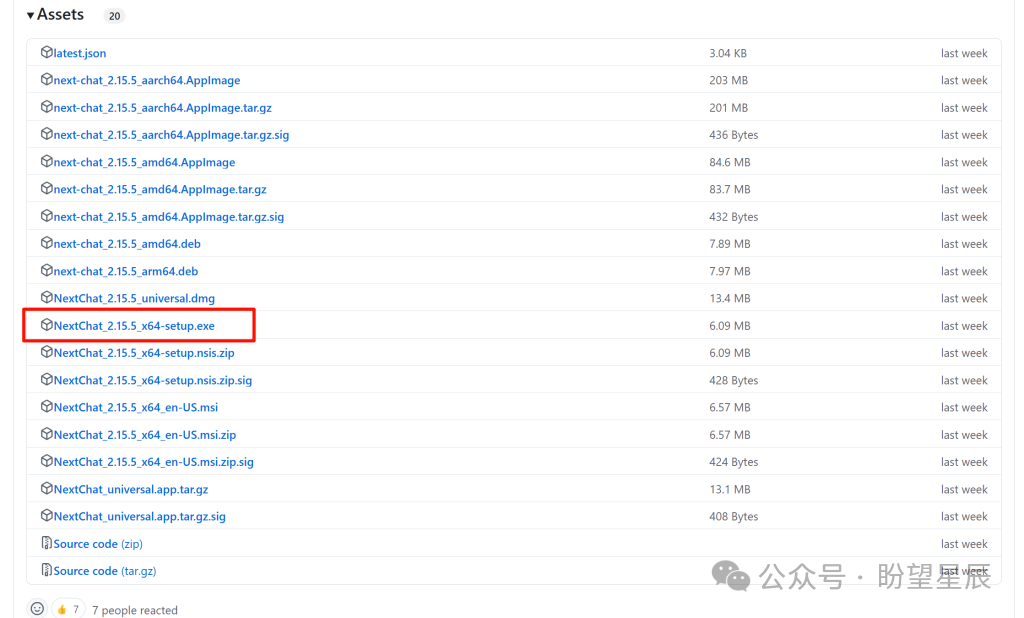Image resolution: width=1024 pixels, height=618 pixels.
Task: Click the asset count badge 20
Action: pyautogui.click(x=114, y=16)
